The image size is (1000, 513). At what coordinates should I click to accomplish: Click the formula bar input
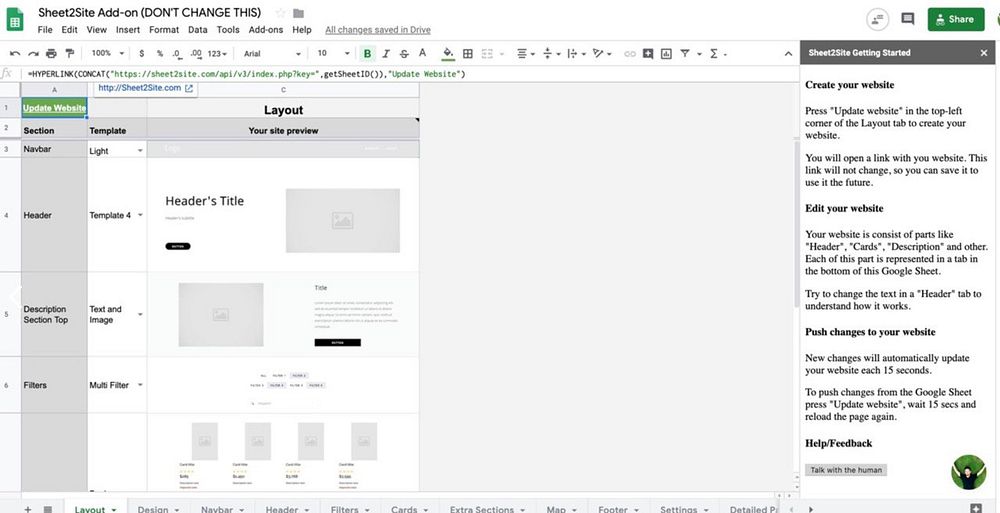[x=408, y=74]
